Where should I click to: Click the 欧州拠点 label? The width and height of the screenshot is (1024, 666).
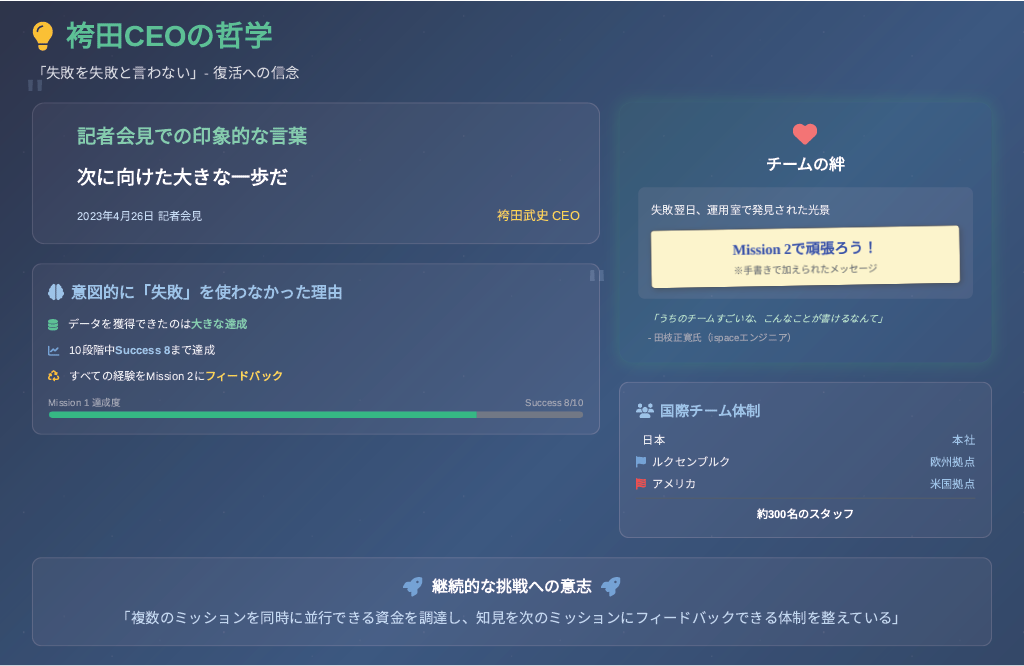[x=952, y=462]
